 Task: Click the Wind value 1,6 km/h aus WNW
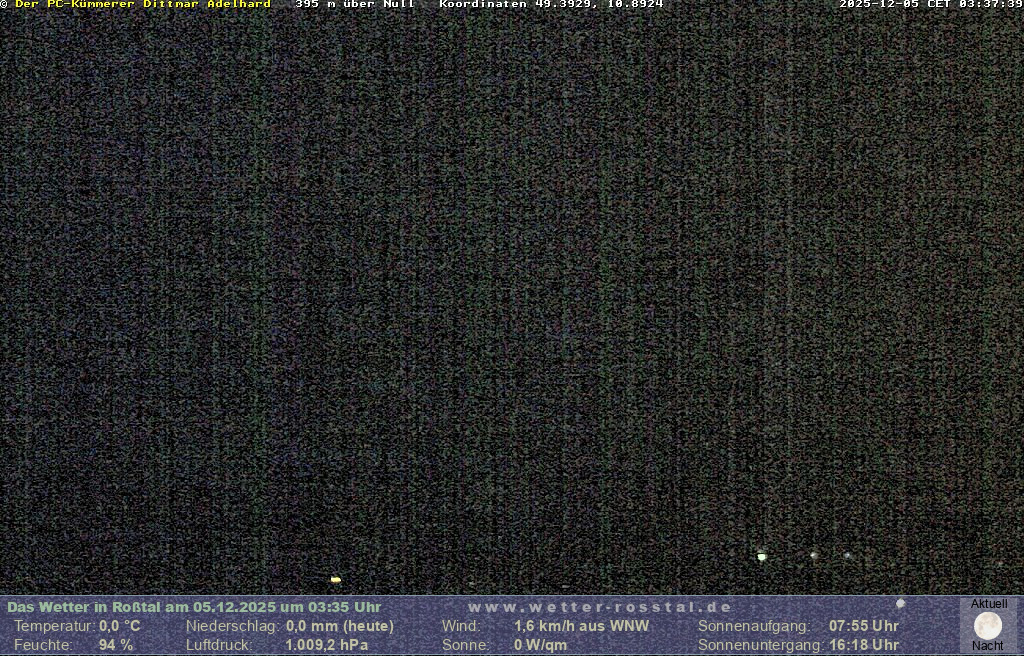pyautogui.click(x=581, y=626)
